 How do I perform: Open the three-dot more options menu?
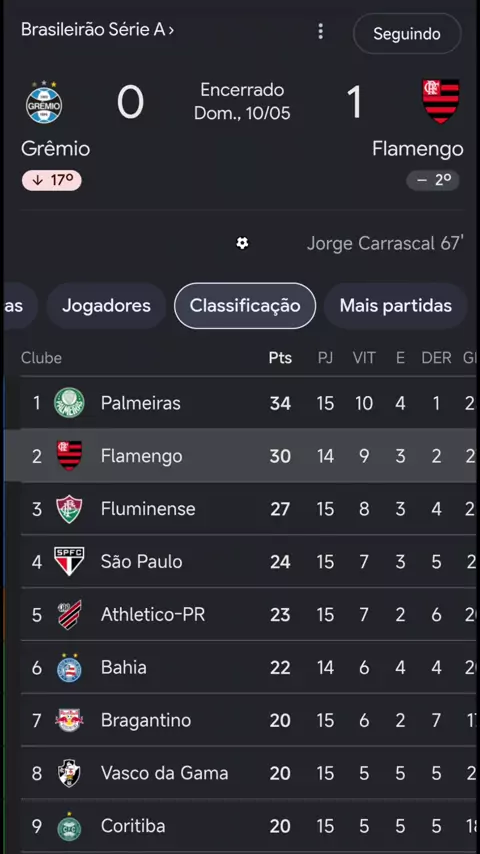pyautogui.click(x=320, y=32)
